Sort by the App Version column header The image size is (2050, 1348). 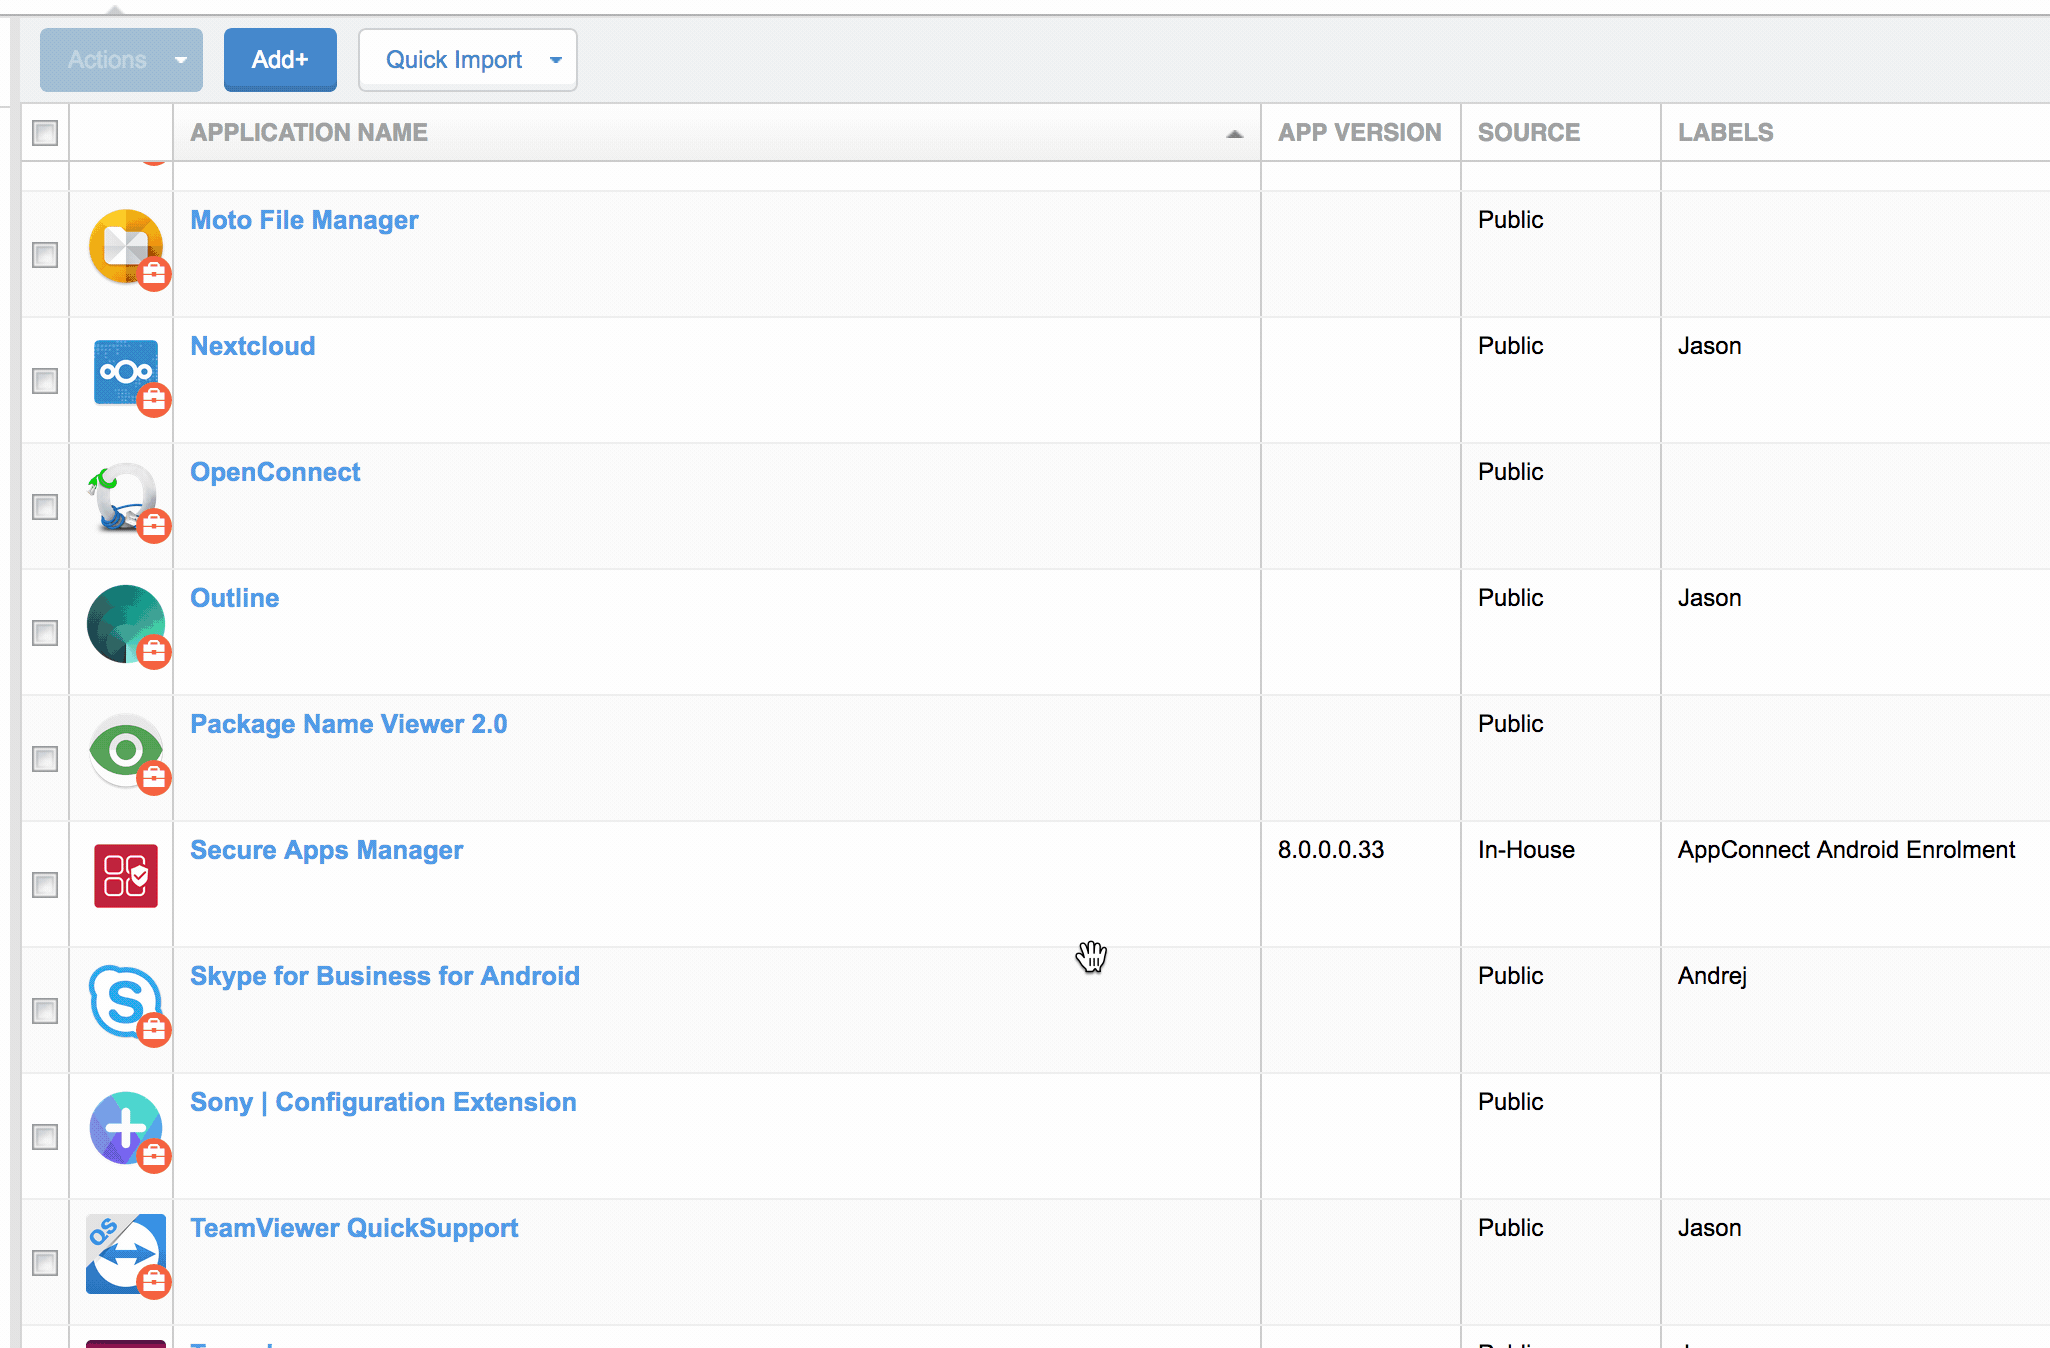coord(1359,133)
